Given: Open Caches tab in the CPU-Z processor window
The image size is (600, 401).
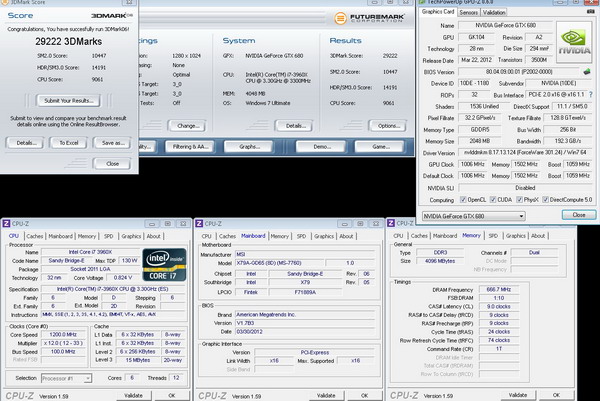Looking at the screenshot, I should coord(35,236).
